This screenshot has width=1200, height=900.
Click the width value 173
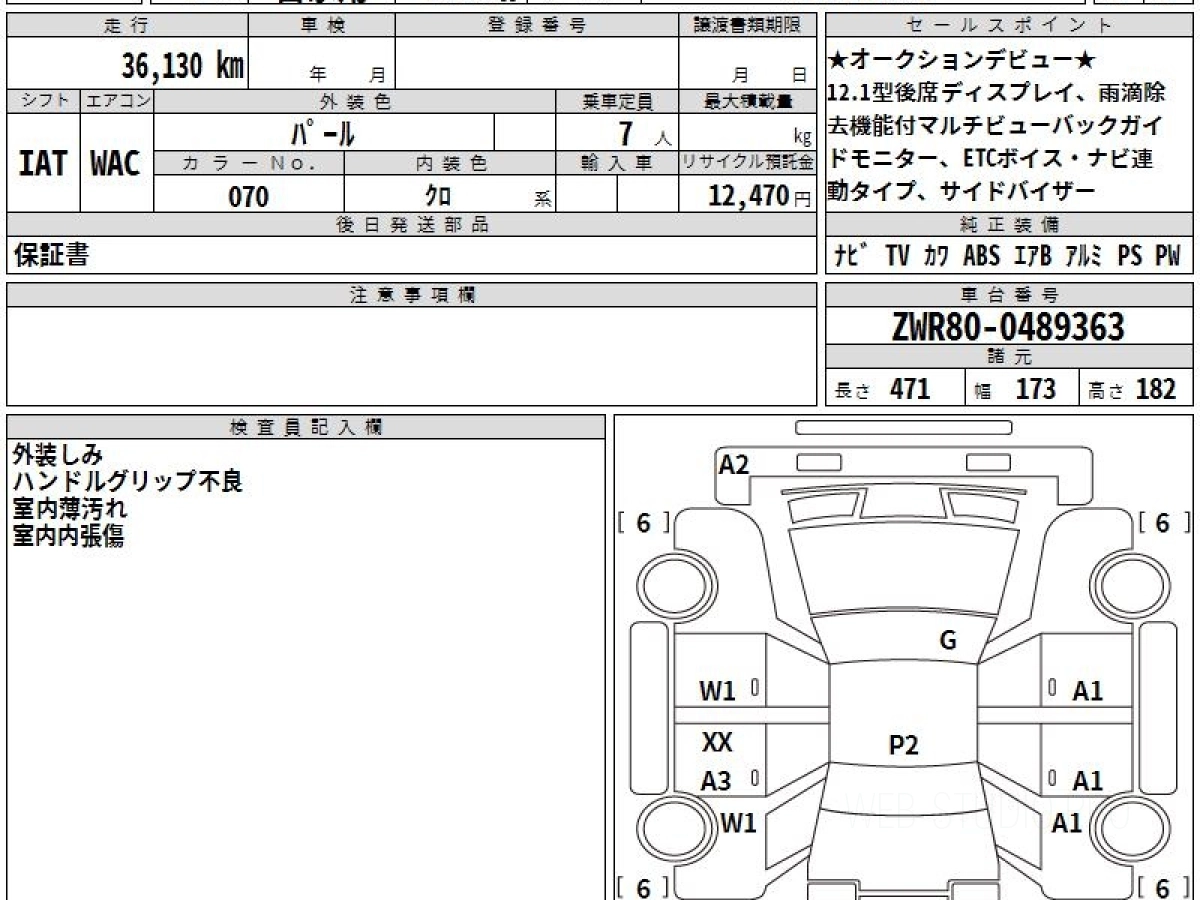(x=1035, y=389)
